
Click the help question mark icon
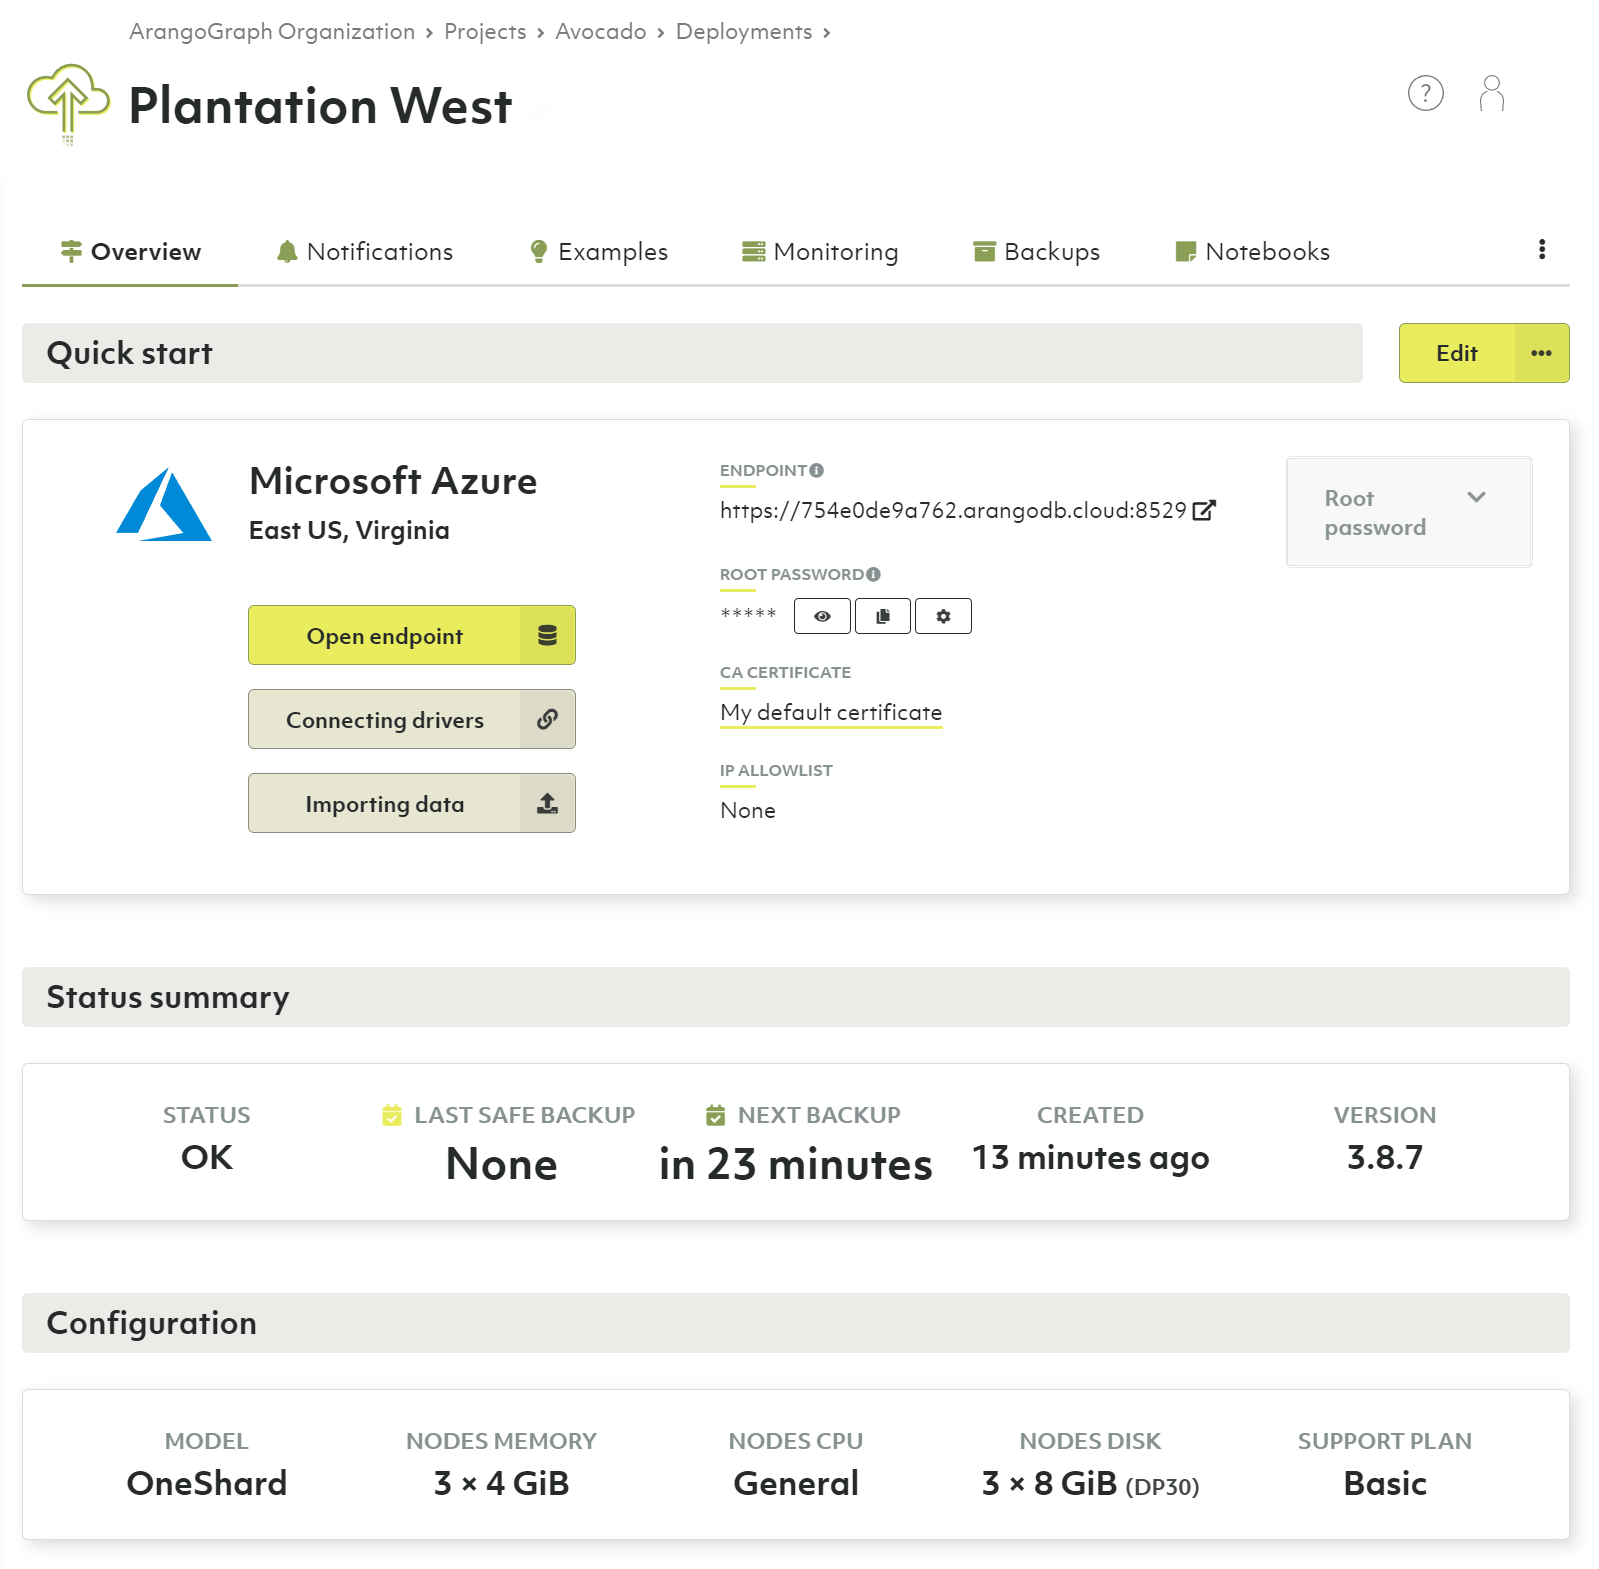point(1425,93)
